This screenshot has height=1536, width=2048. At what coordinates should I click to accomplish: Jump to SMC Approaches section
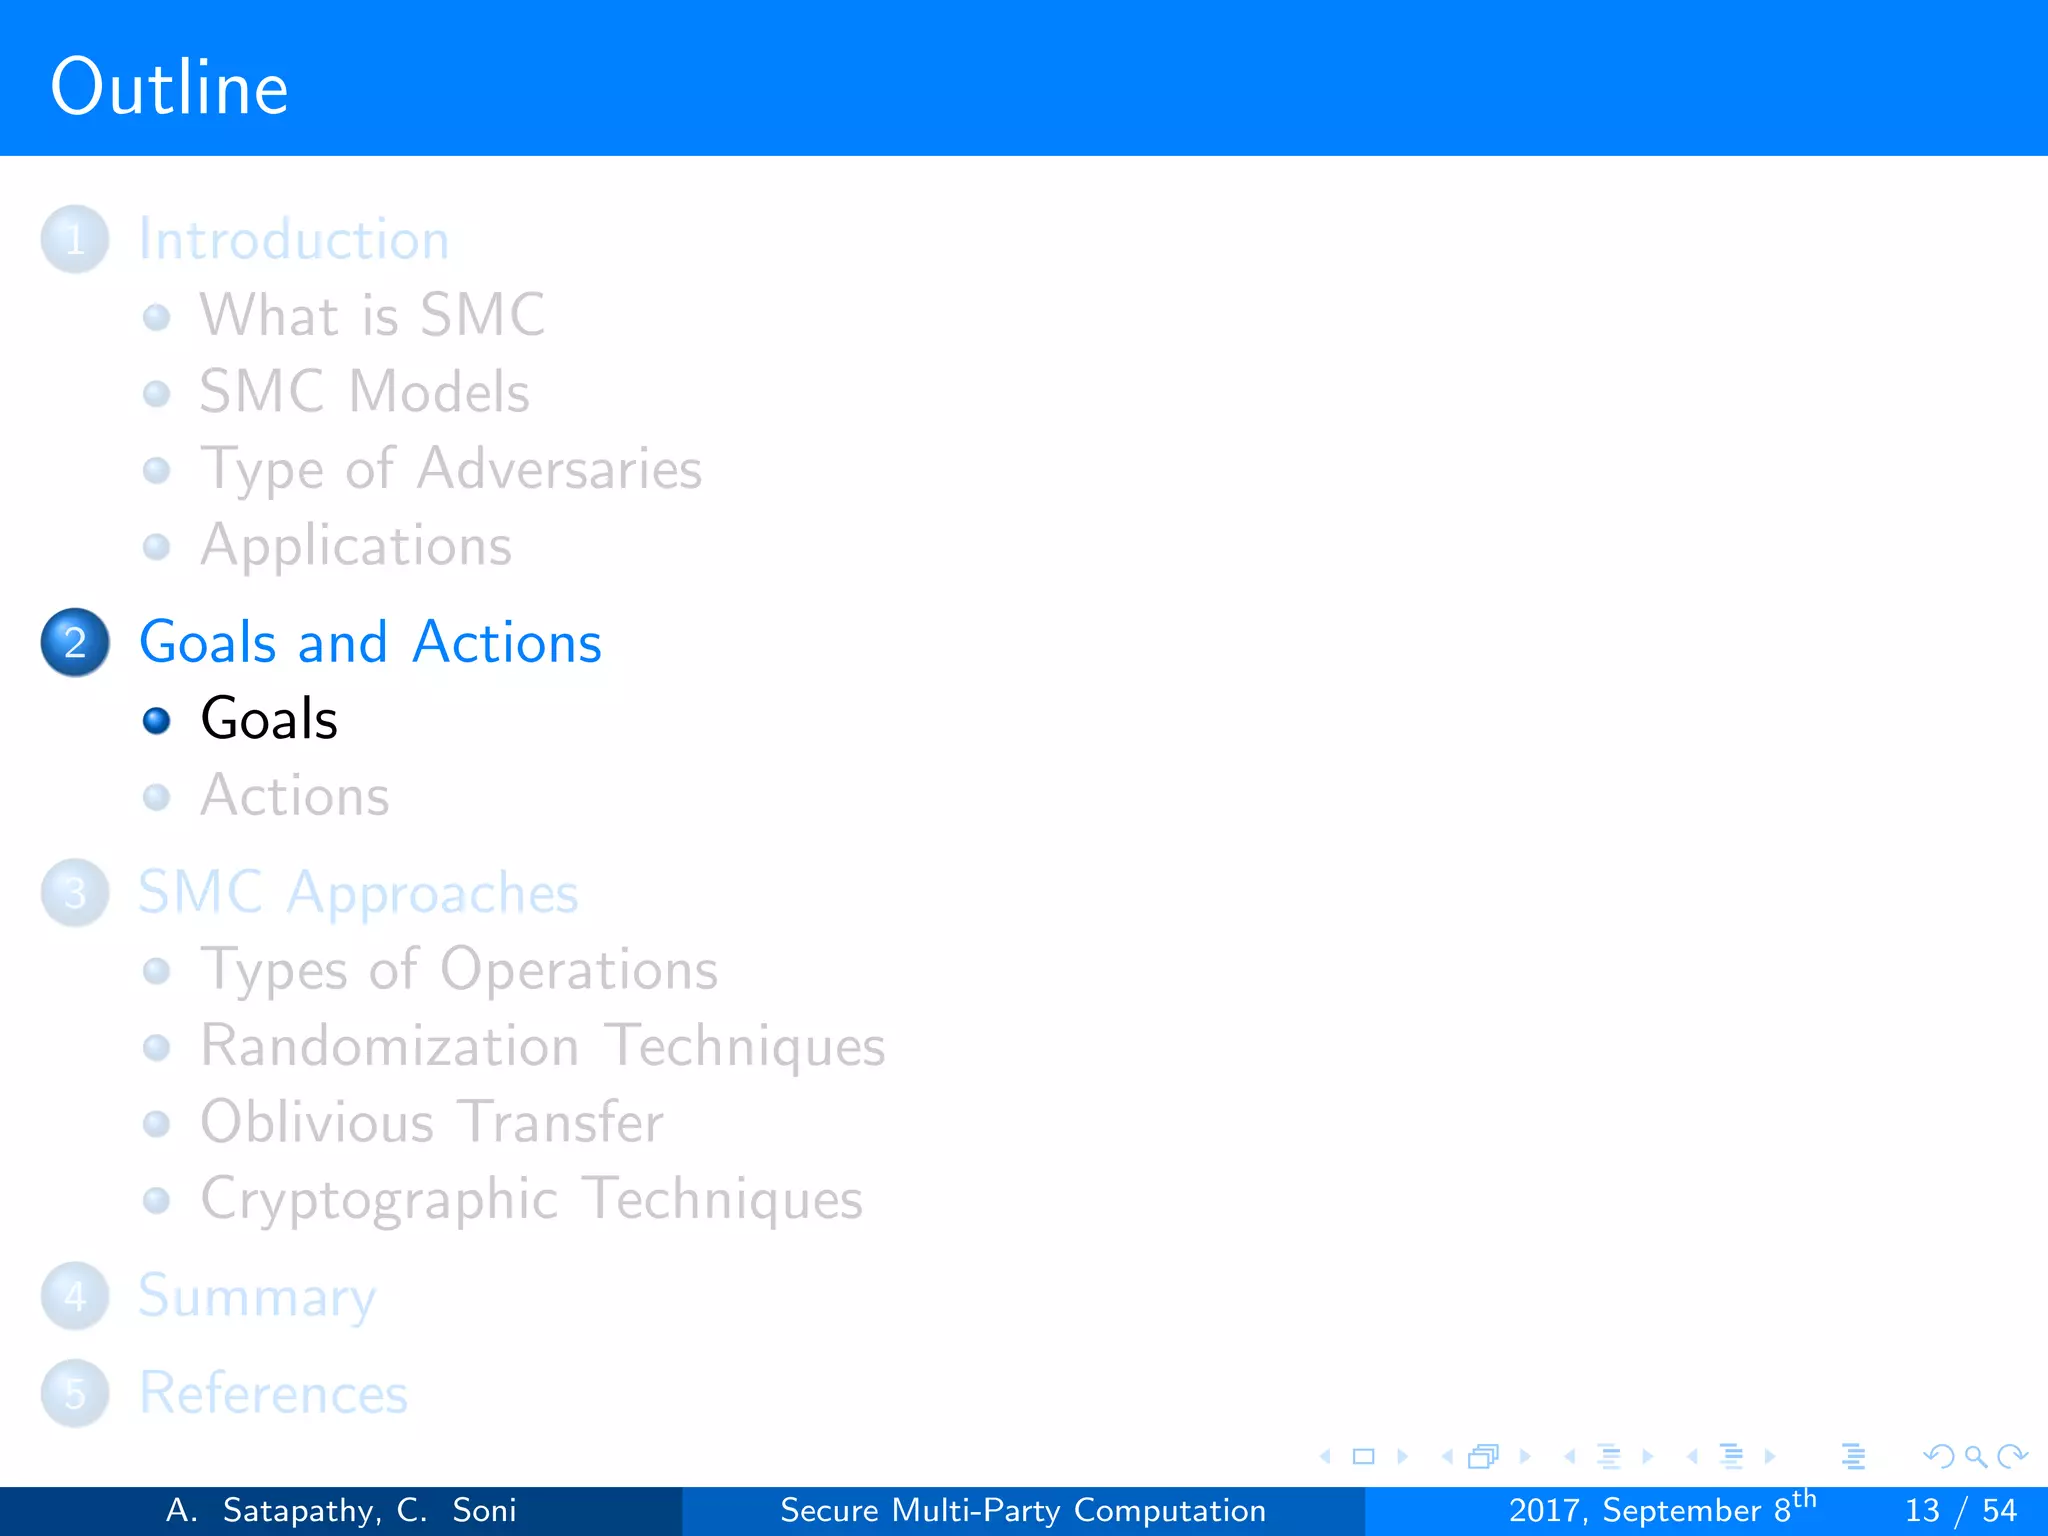358,893
